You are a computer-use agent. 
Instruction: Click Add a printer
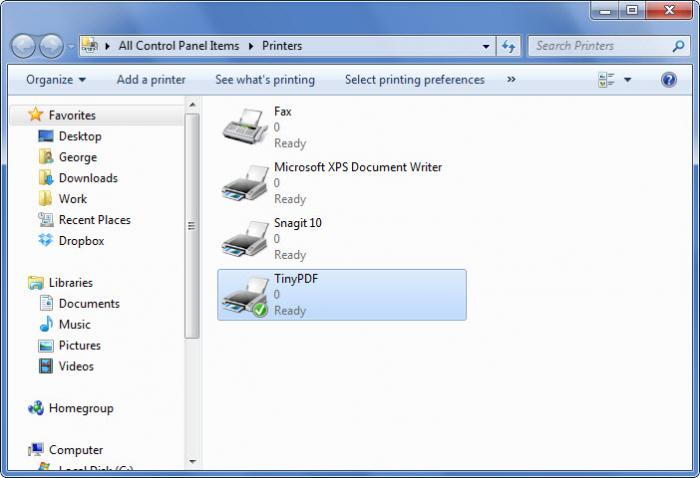point(151,80)
